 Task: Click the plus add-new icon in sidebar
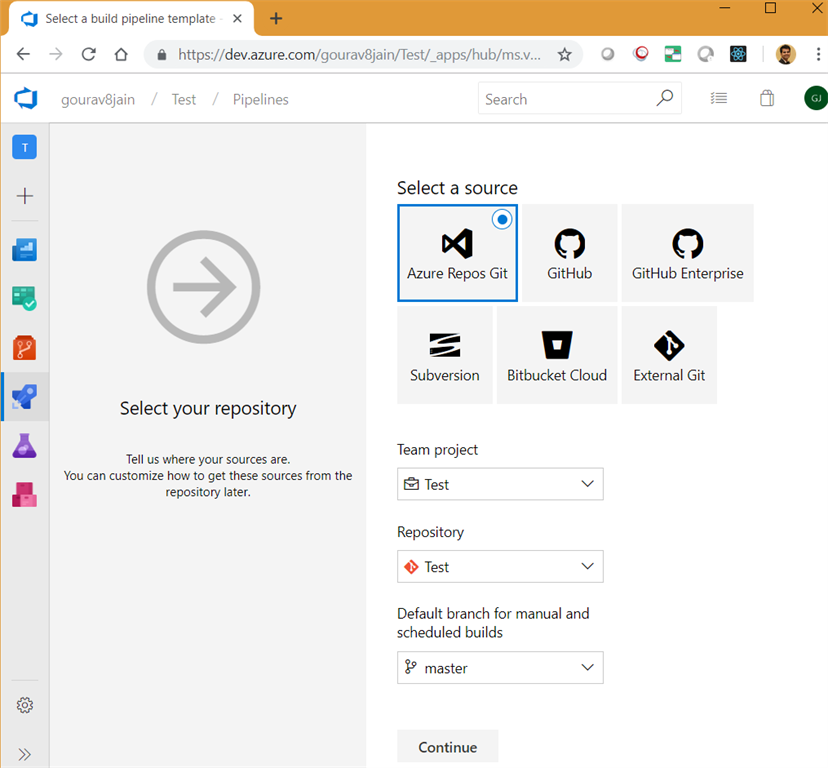coord(24,196)
